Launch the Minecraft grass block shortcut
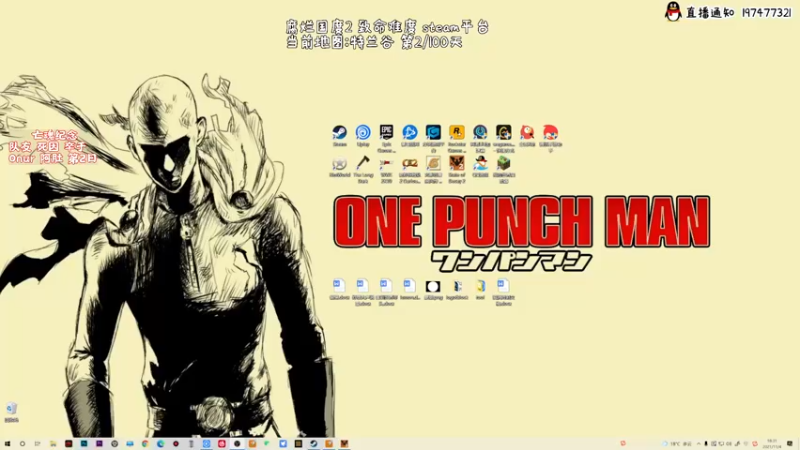The image size is (800, 450). [504, 169]
